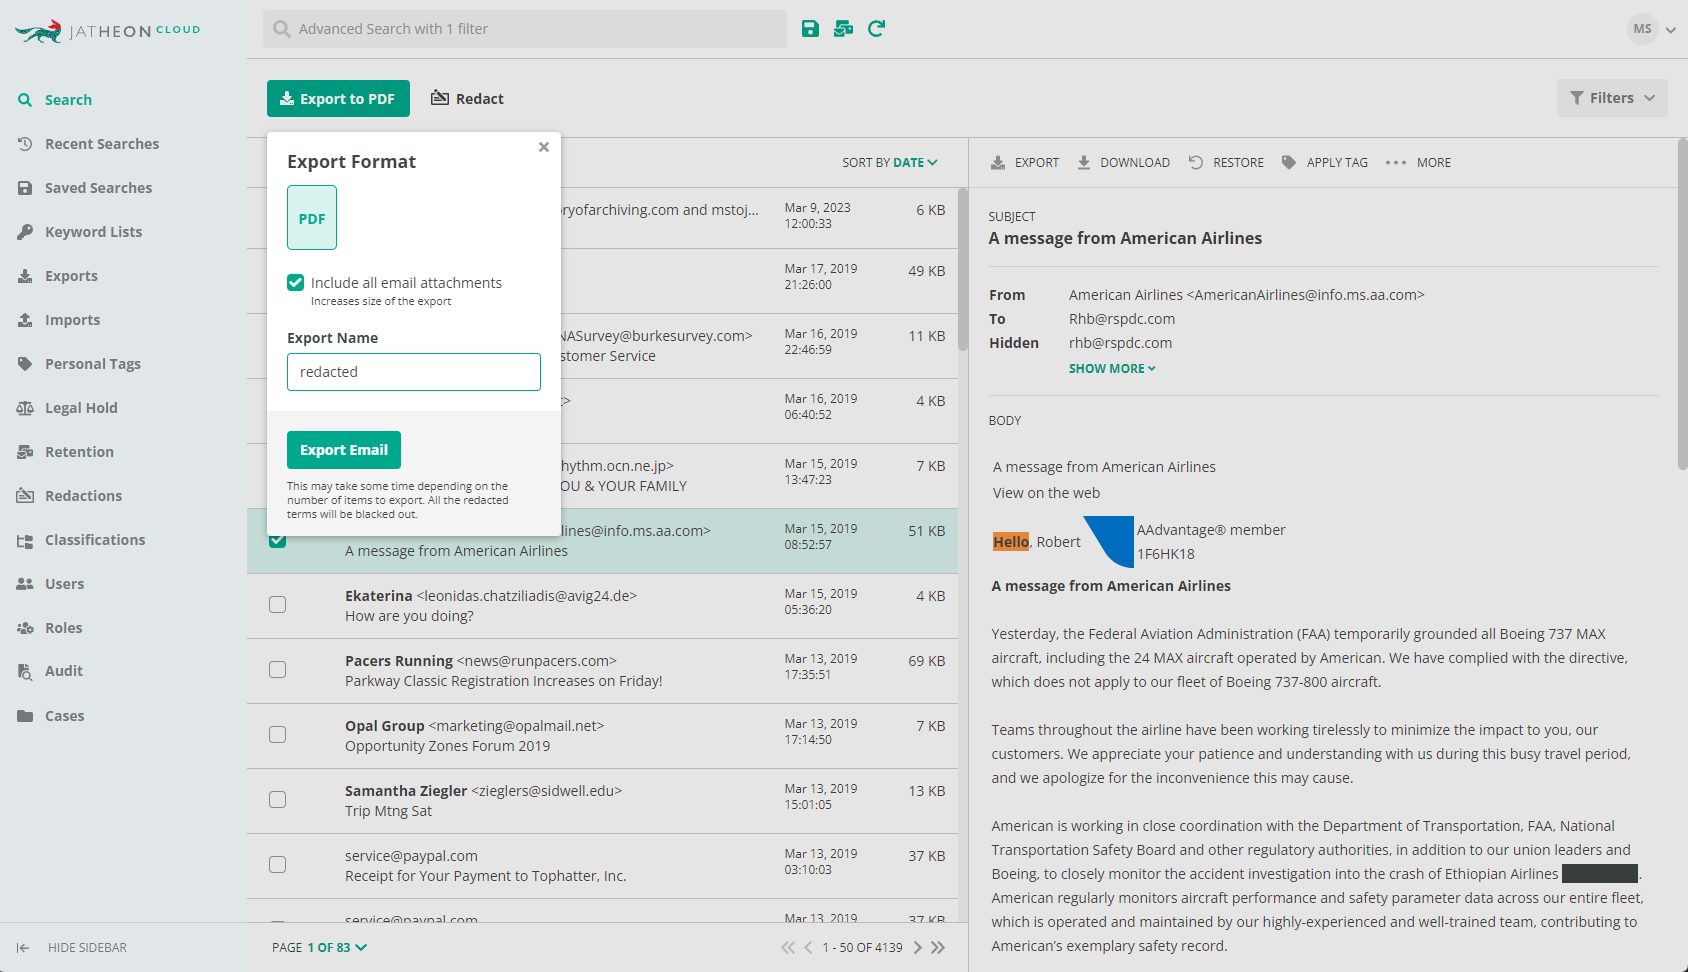1688x972 pixels.
Task: Click the Restore icon in preview toolbar
Action: tap(1196, 162)
